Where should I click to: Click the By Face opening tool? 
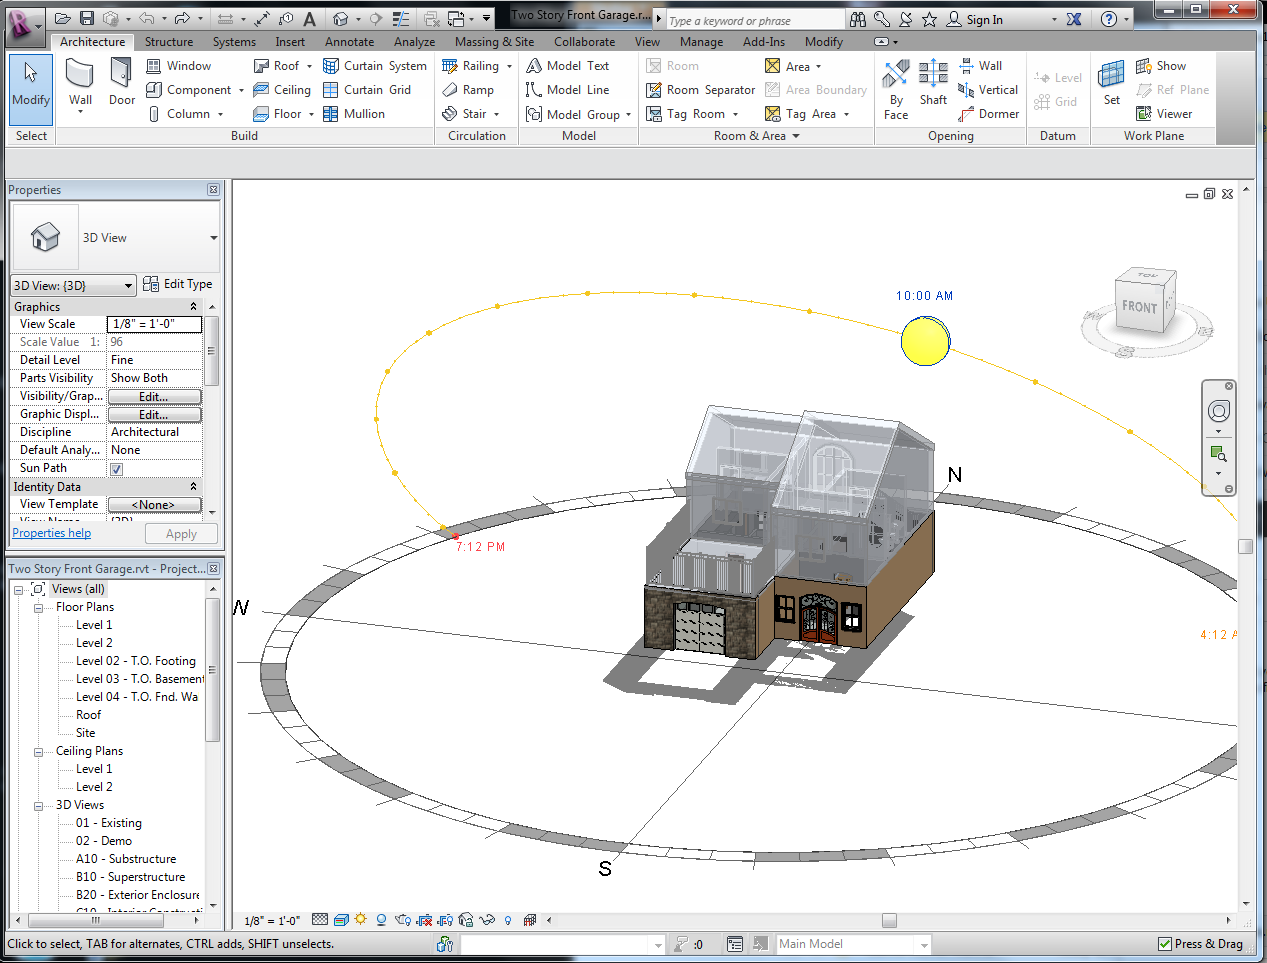pos(896,88)
